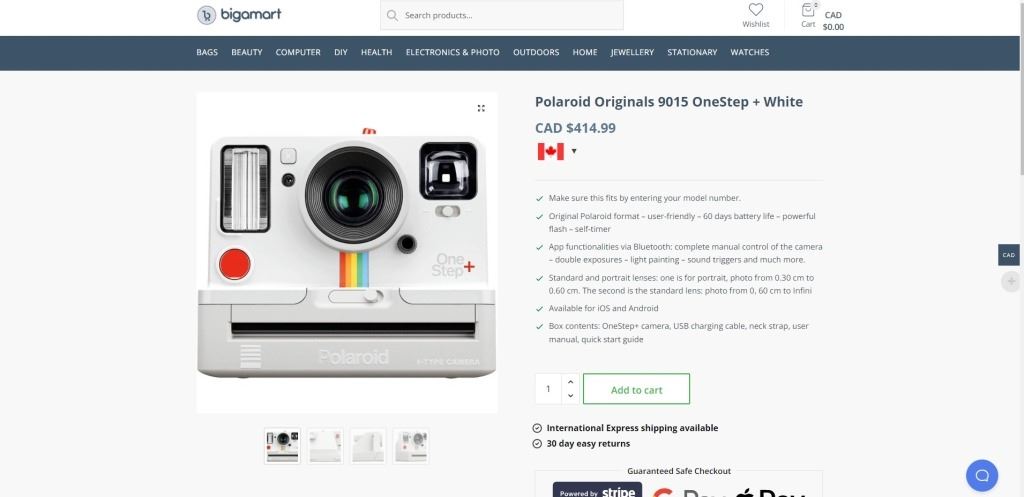Decrease quantity with the down arrow
The width and height of the screenshot is (1024, 497).
[570, 396]
